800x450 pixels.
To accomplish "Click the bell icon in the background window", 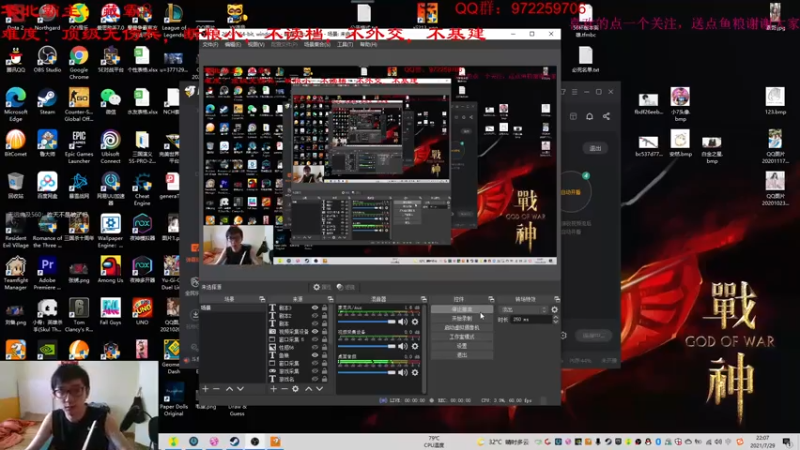I will click(x=589, y=116).
